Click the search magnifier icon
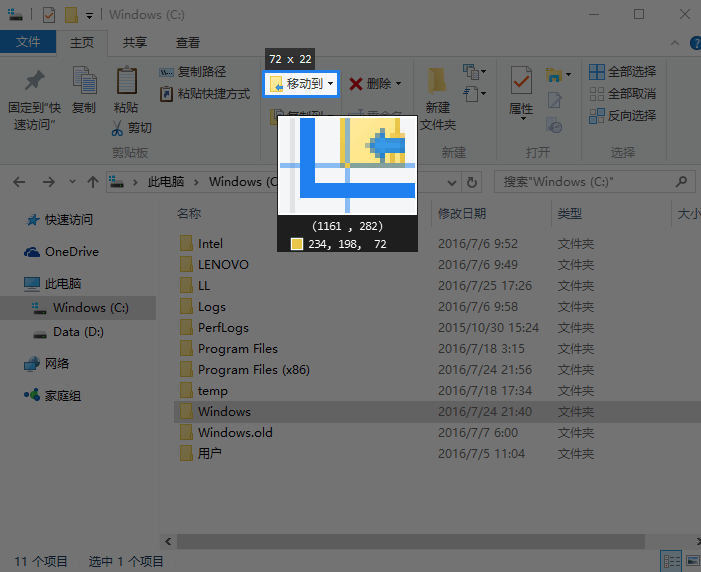The width and height of the screenshot is (701, 572). pyautogui.click(x=681, y=182)
